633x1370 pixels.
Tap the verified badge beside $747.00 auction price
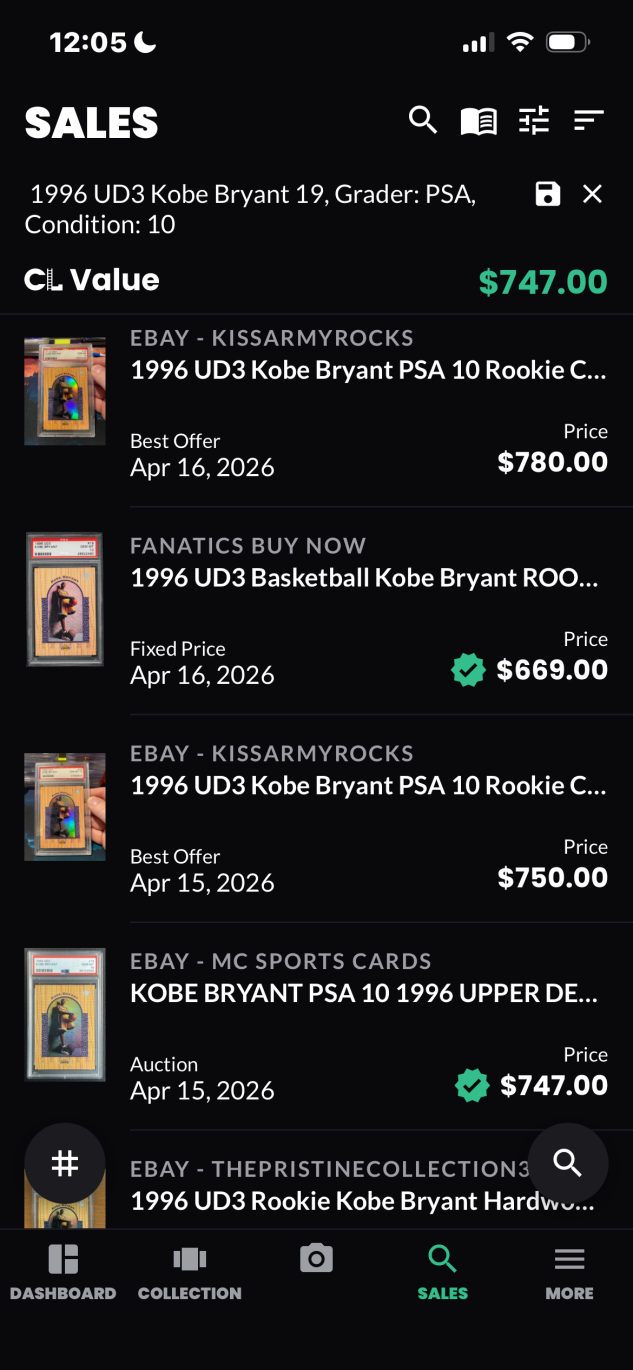472,1085
